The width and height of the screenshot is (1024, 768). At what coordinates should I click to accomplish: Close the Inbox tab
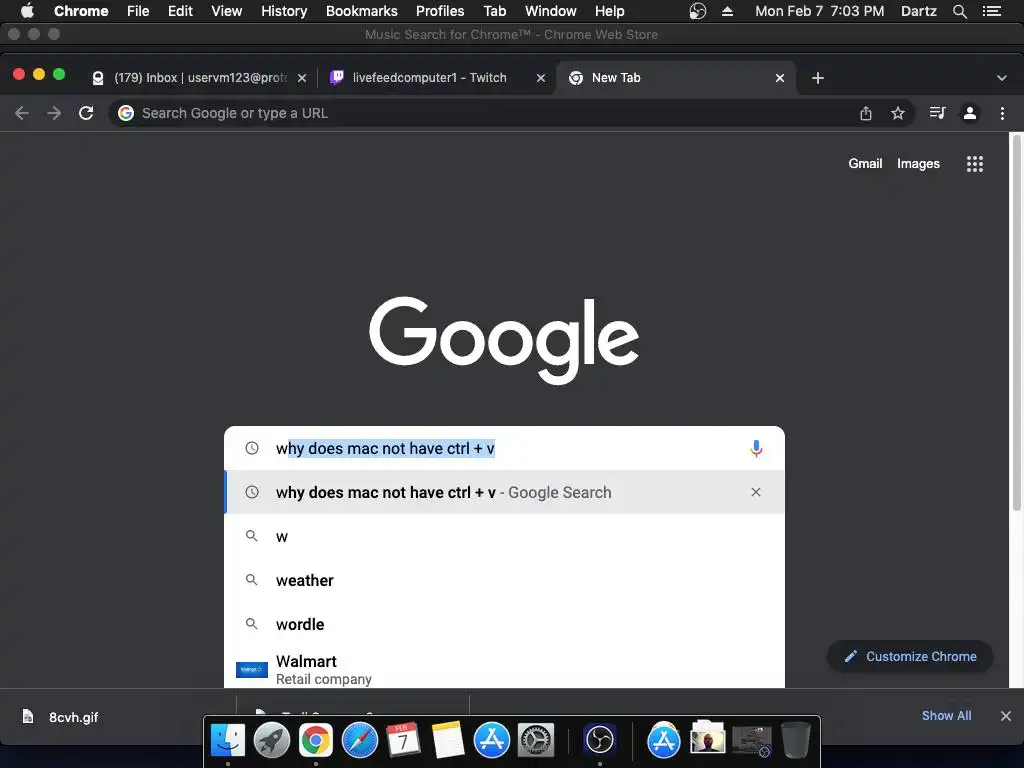click(302, 78)
